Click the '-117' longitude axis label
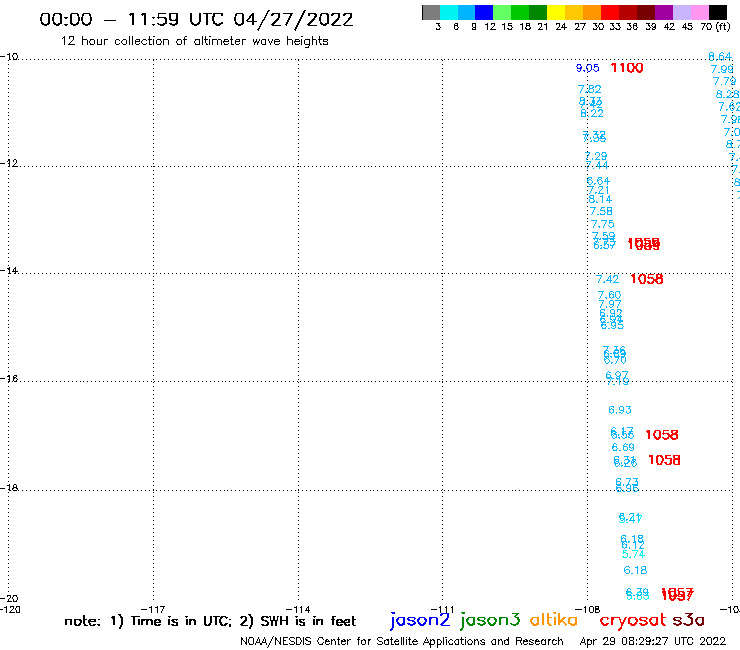740x650 pixels. [153, 610]
